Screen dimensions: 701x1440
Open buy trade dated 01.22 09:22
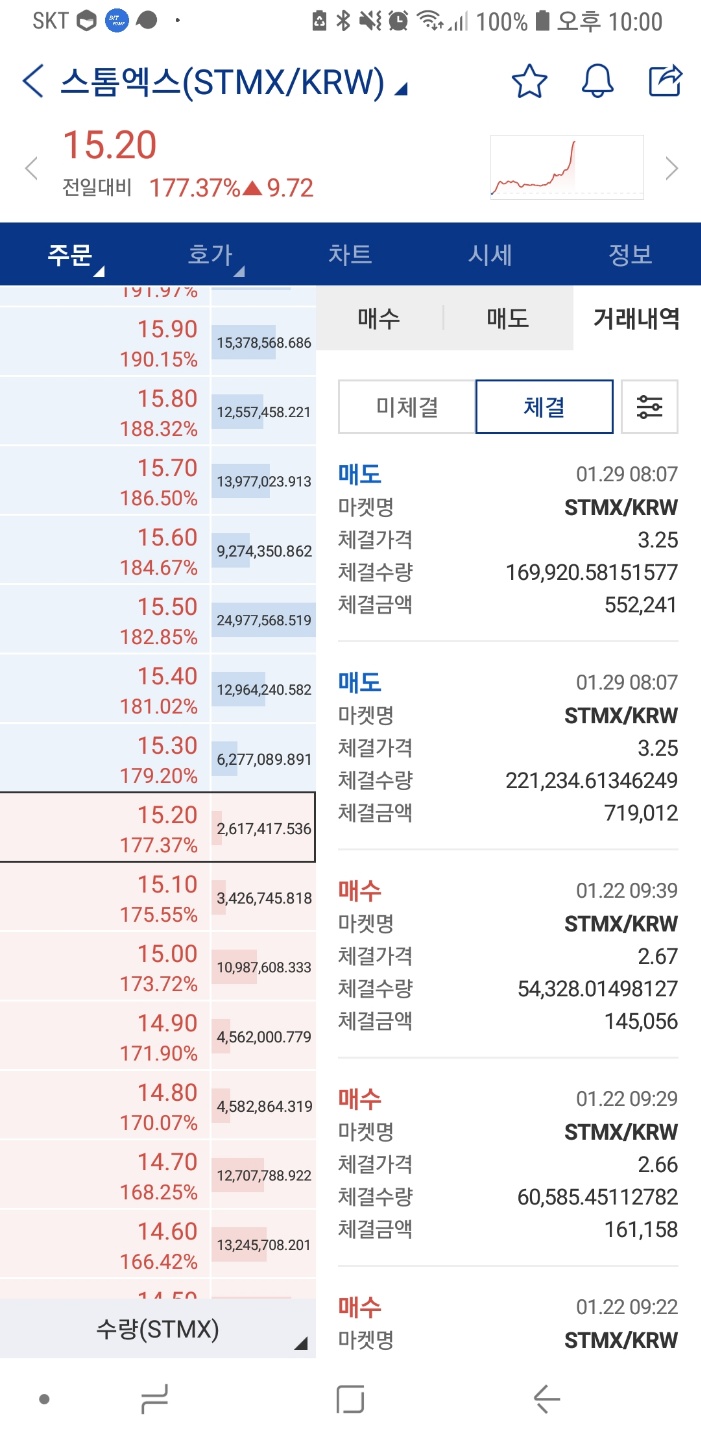pyautogui.click(x=508, y=1323)
